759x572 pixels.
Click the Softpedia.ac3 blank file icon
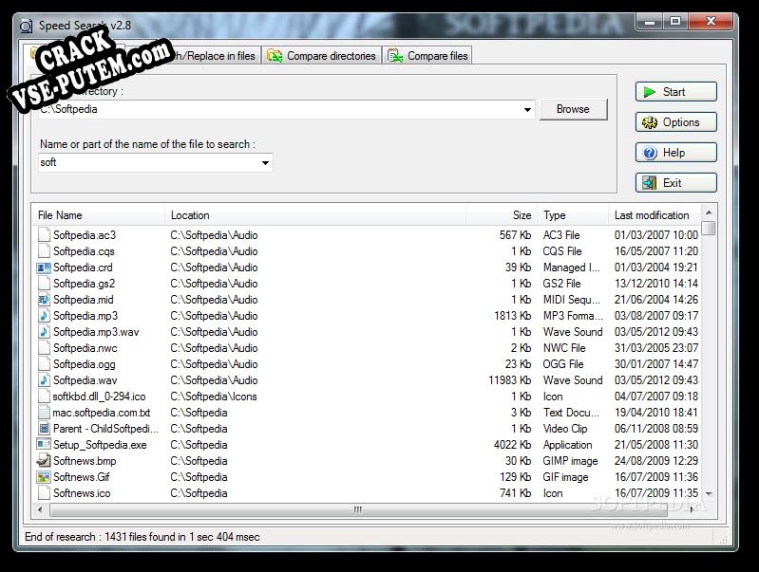click(x=44, y=235)
